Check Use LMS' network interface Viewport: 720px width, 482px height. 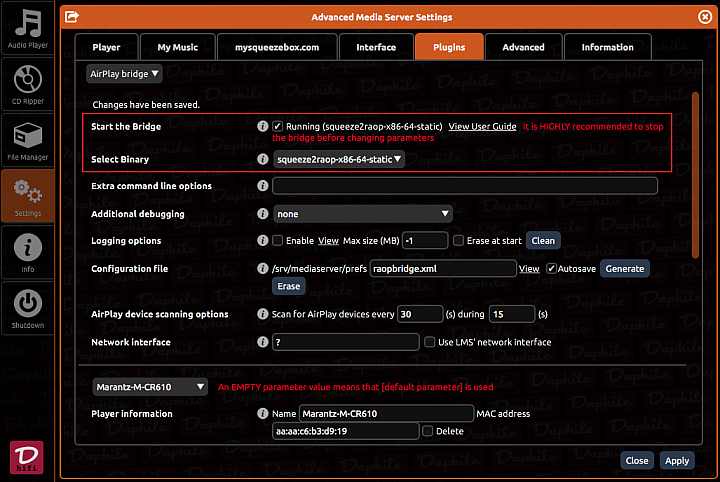tap(429, 342)
